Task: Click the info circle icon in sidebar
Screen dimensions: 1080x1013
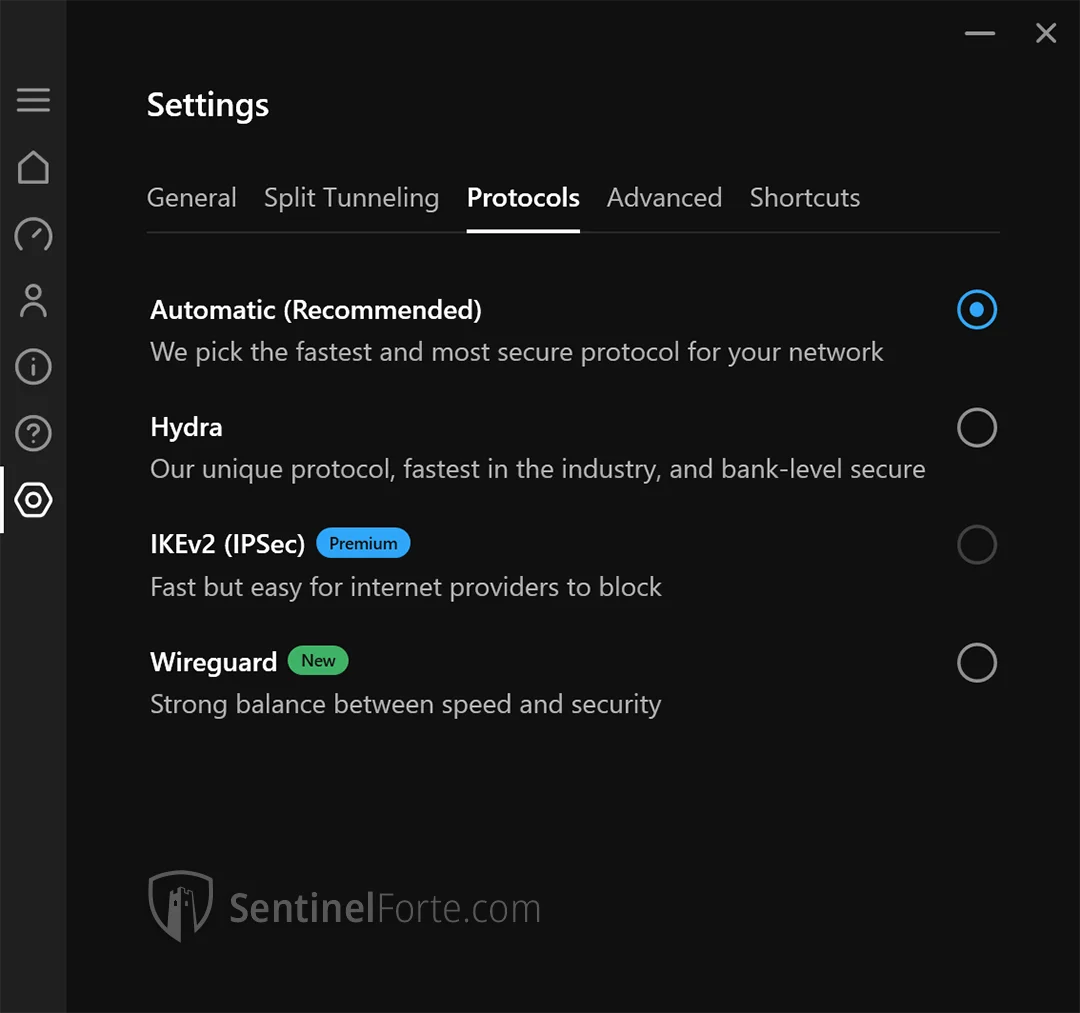Action: pyautogui.click(x=33, y=367)
